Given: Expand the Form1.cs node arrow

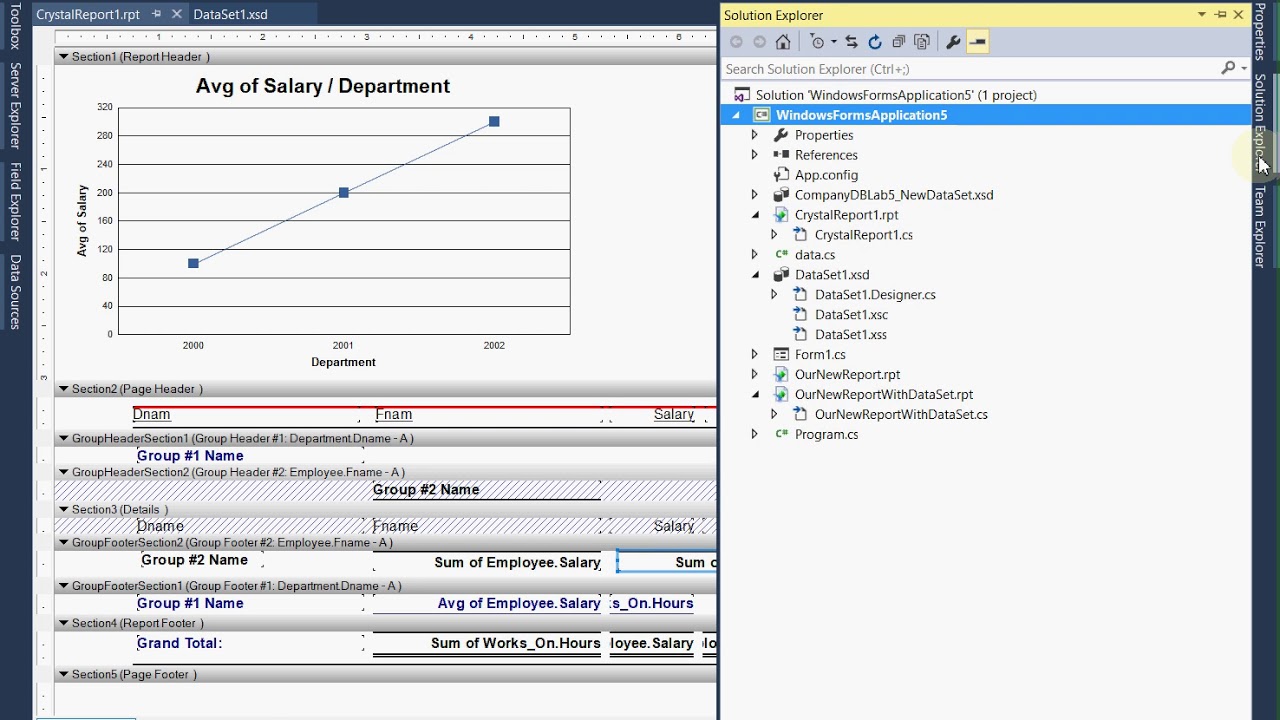Looking at the screenshot, I should coord(754,355).
